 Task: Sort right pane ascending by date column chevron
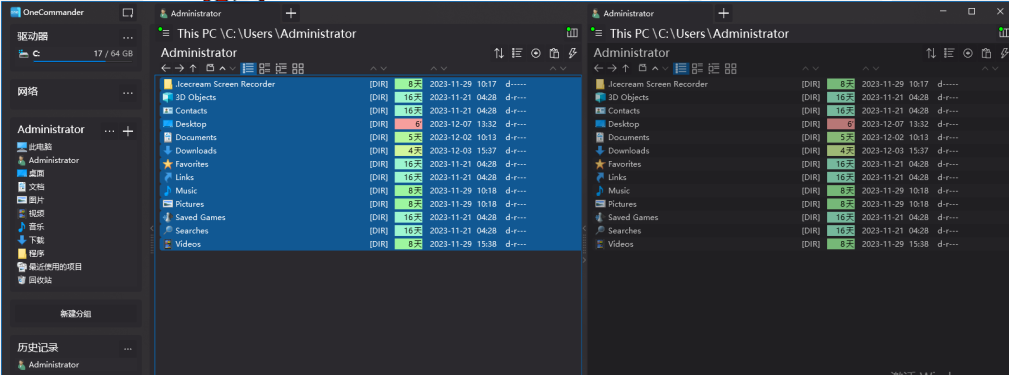866,68
